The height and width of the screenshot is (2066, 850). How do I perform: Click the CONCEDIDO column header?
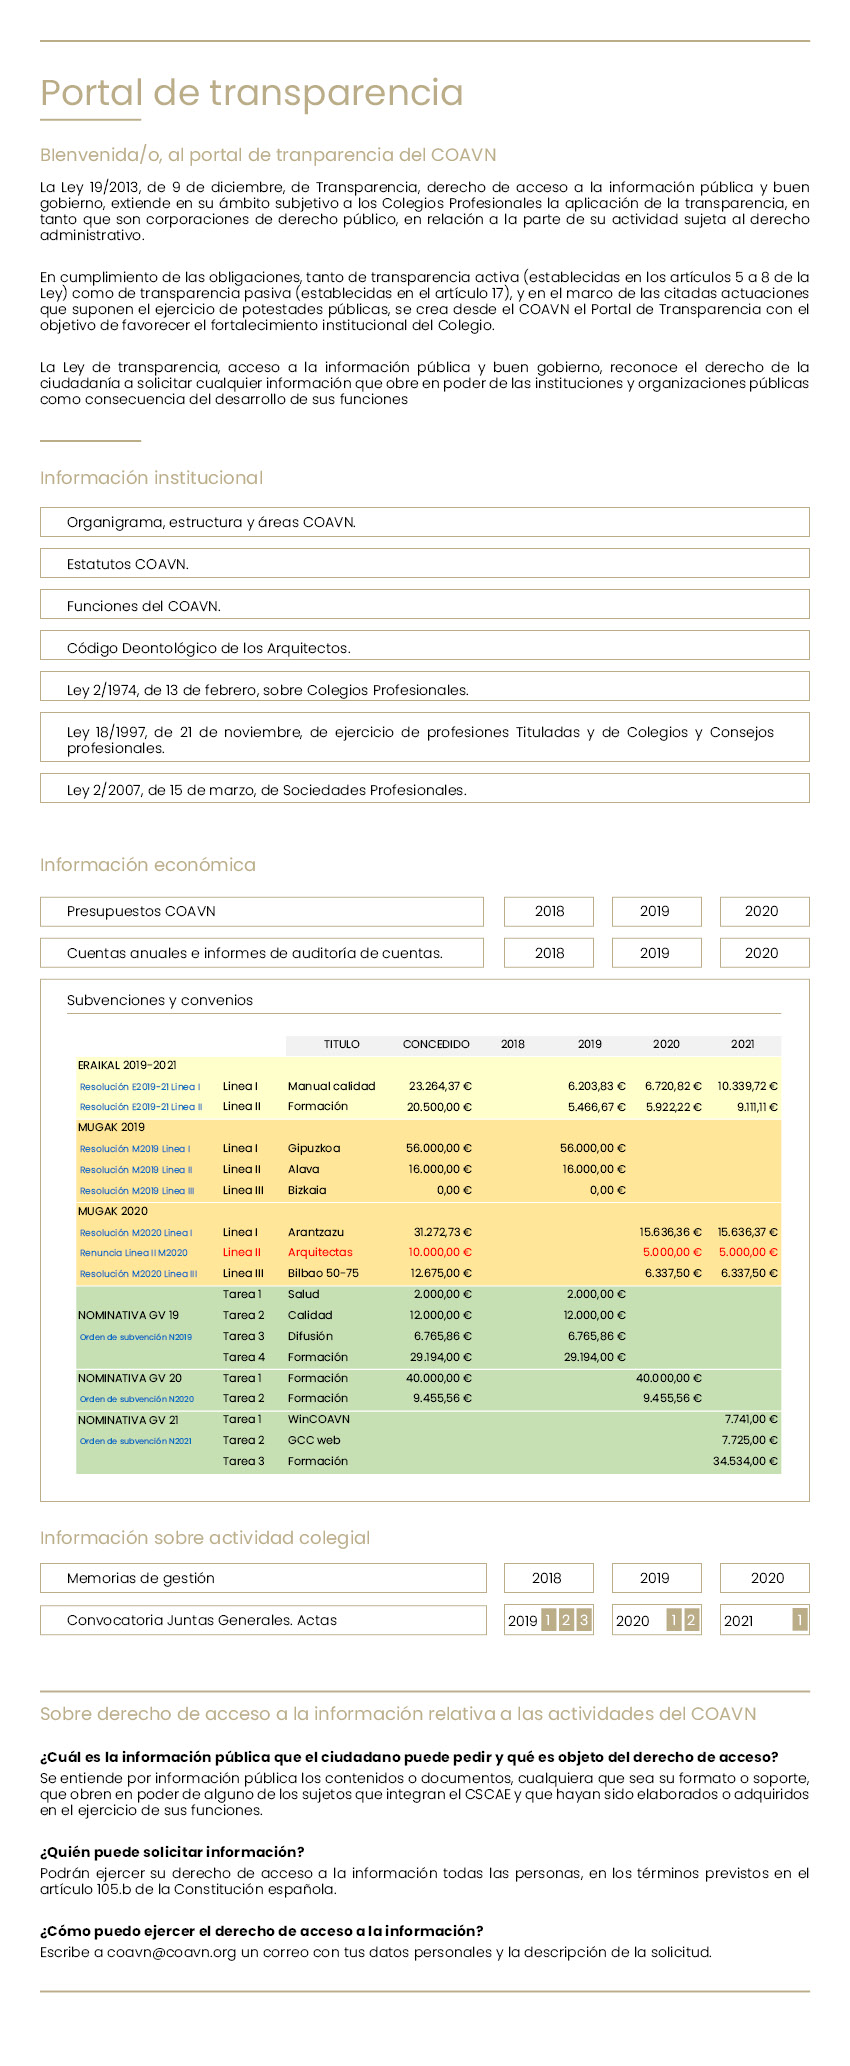point(436,1044)
